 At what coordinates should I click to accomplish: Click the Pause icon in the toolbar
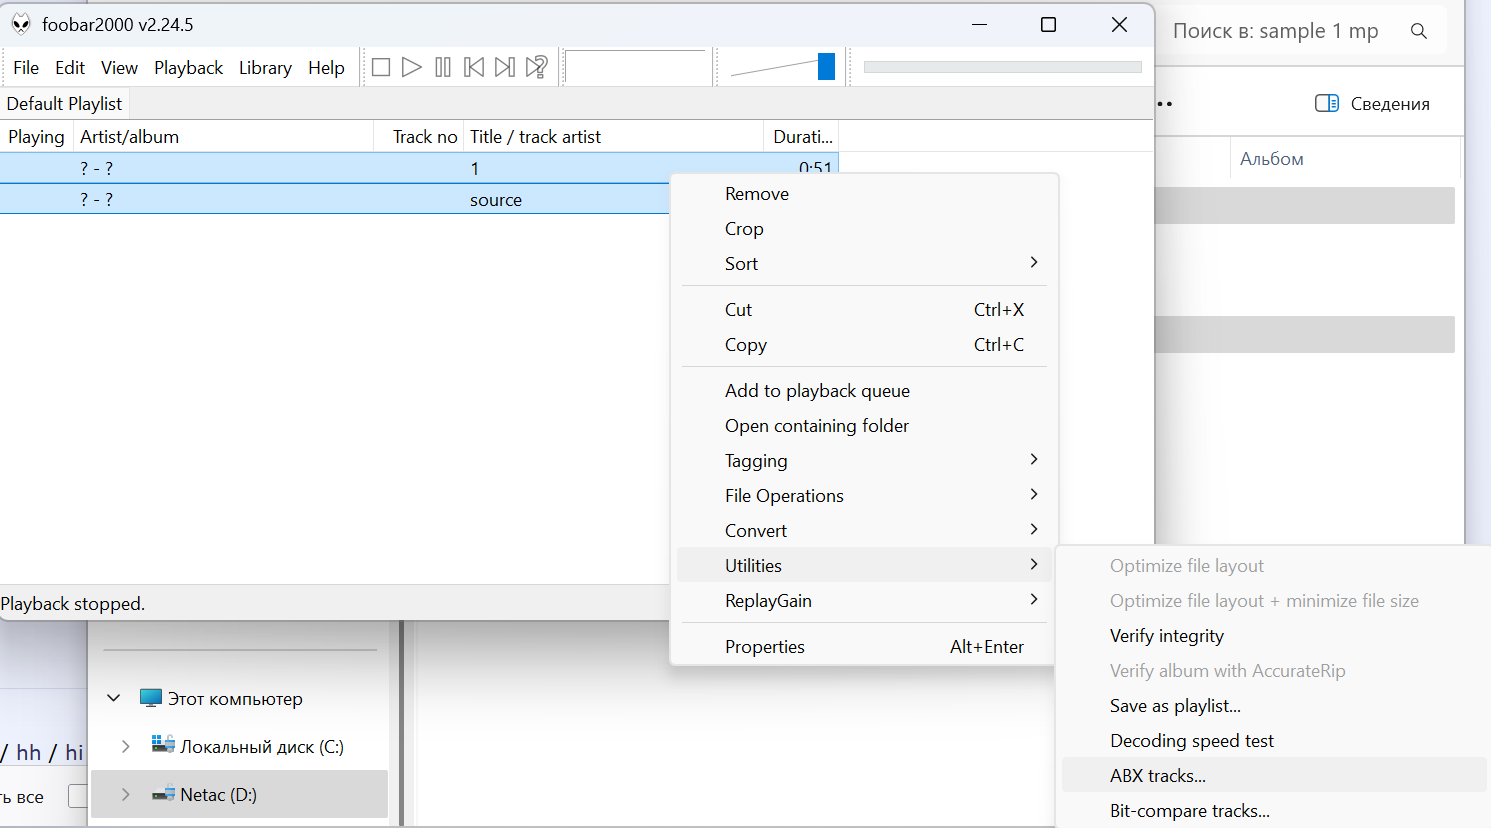443,67
